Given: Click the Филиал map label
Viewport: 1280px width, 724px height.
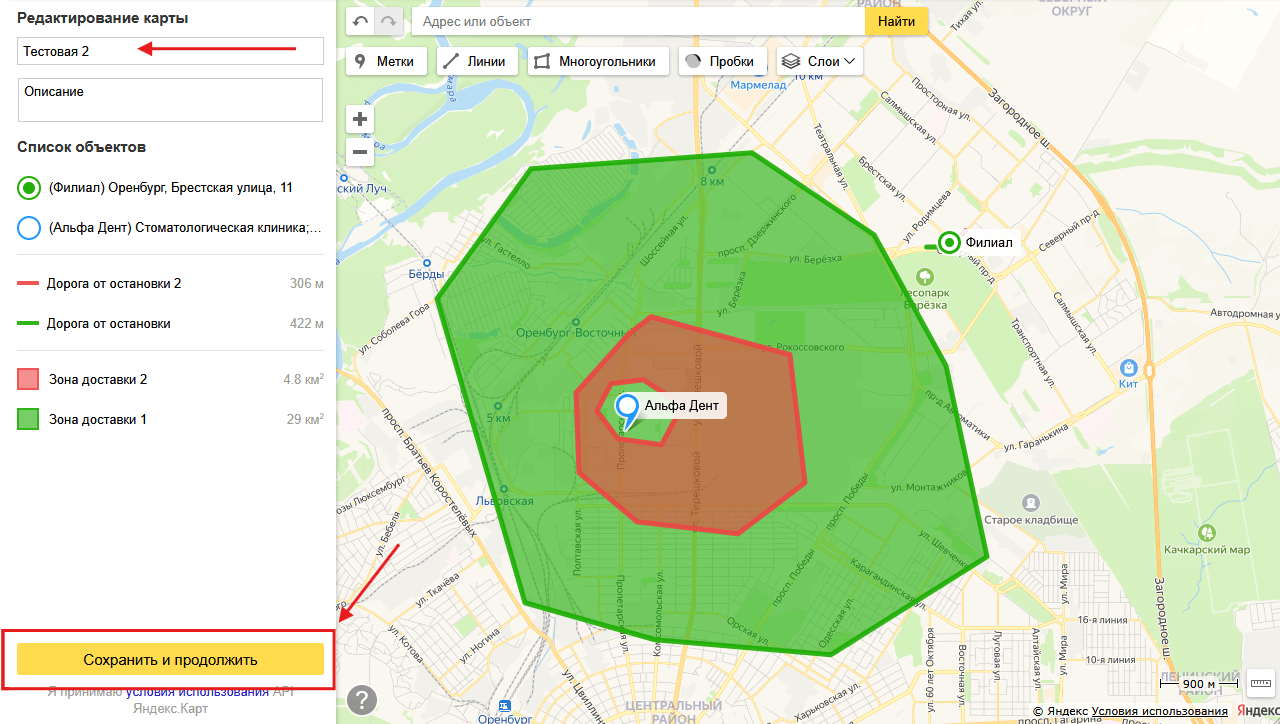Looking at the screenshot, I should (989, 242).
